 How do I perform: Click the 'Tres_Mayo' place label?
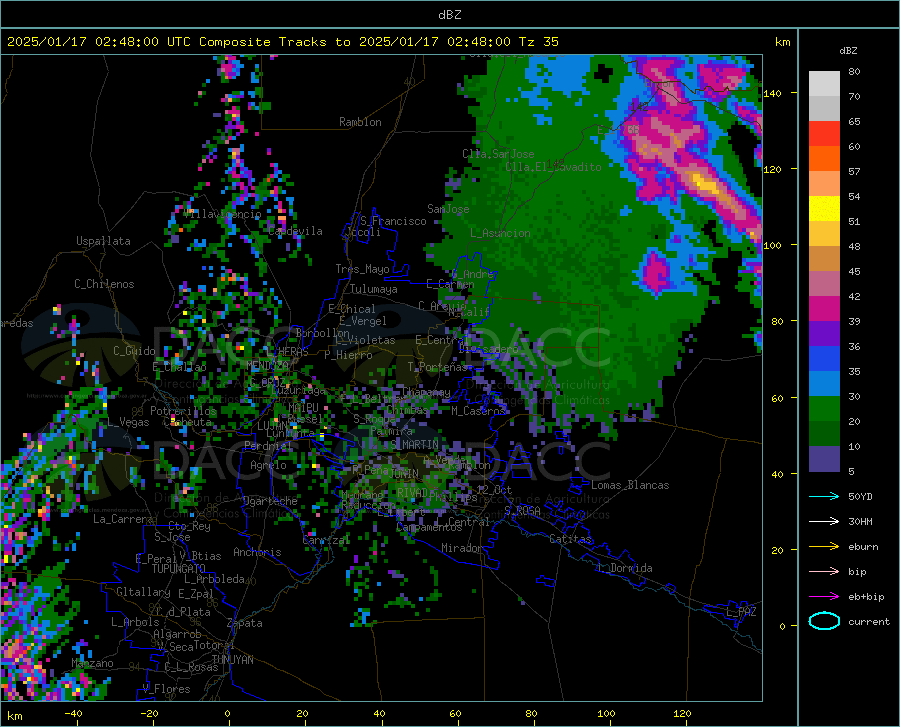click(362, 269)
